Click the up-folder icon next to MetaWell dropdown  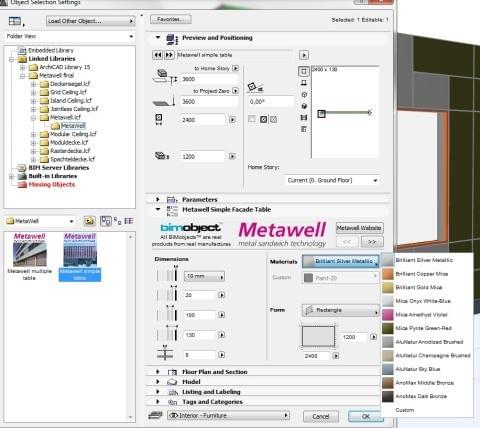89,221
